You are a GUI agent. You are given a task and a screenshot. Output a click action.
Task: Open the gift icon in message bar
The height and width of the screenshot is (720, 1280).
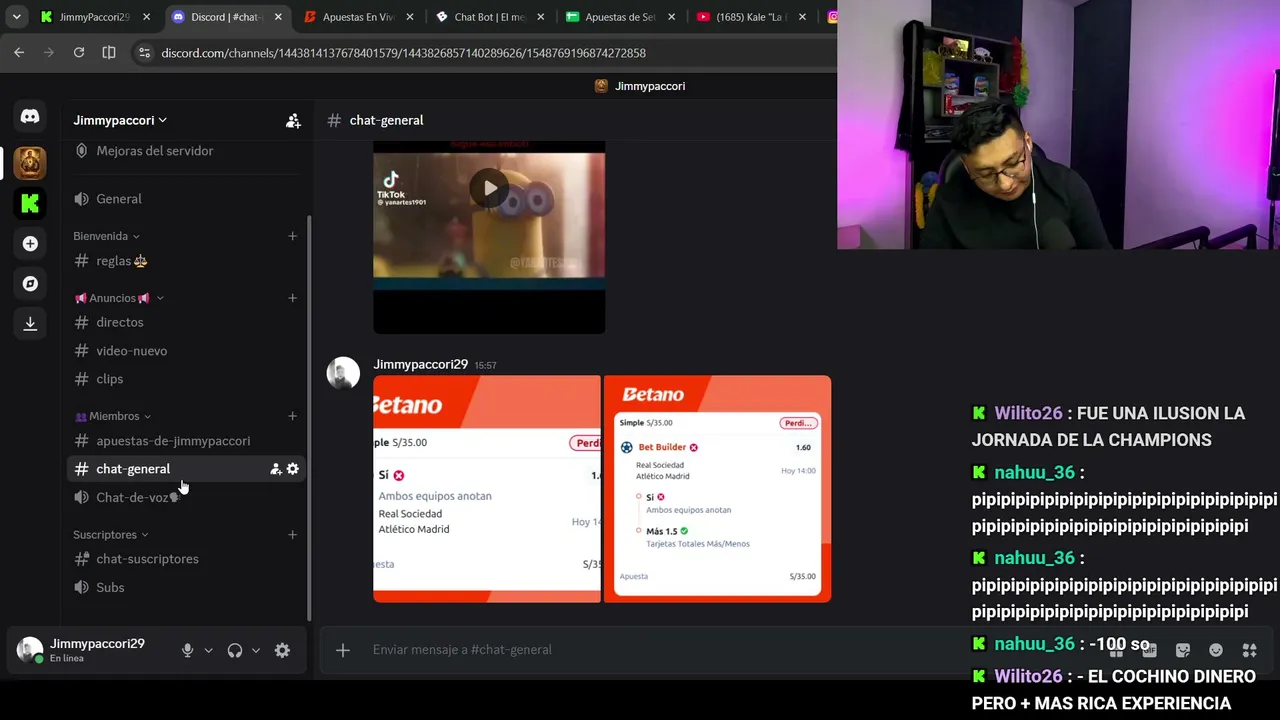click(x=1116, y=650)
